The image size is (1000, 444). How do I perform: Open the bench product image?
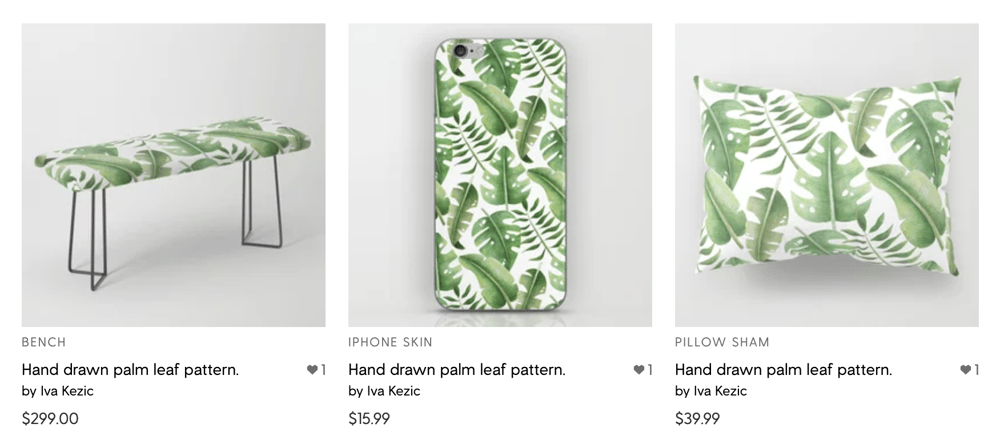tap(173, 175)
